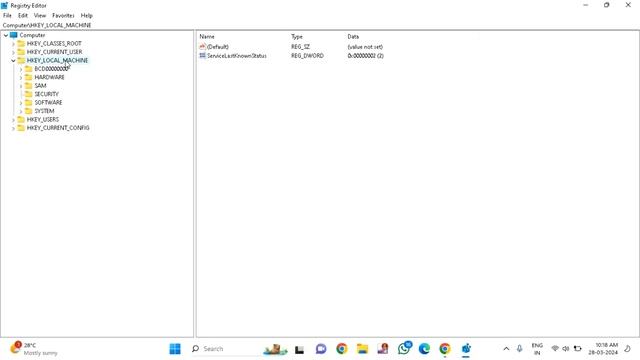The height and width of the screenshot is (360, 640).
Task: Select the HKEY_CURRENT_USER key
Action: [54, 52]
